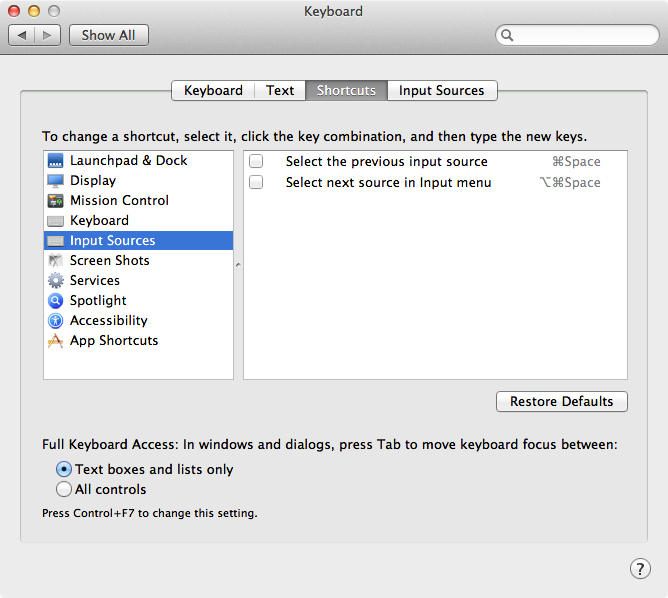The height and width of the screenshot is (598, 668).
Task: Click the ⌘Space key combination shortcut
Action: [576, 162]
